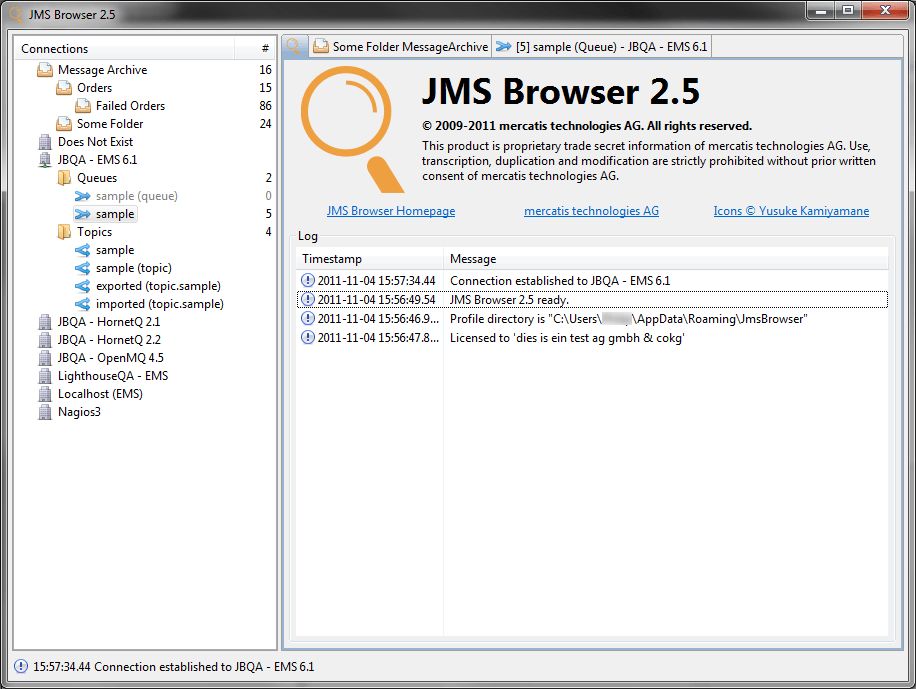
Task: Collapse the JBQA - EMS 6.1 connection node
Action: pos(31,159)
